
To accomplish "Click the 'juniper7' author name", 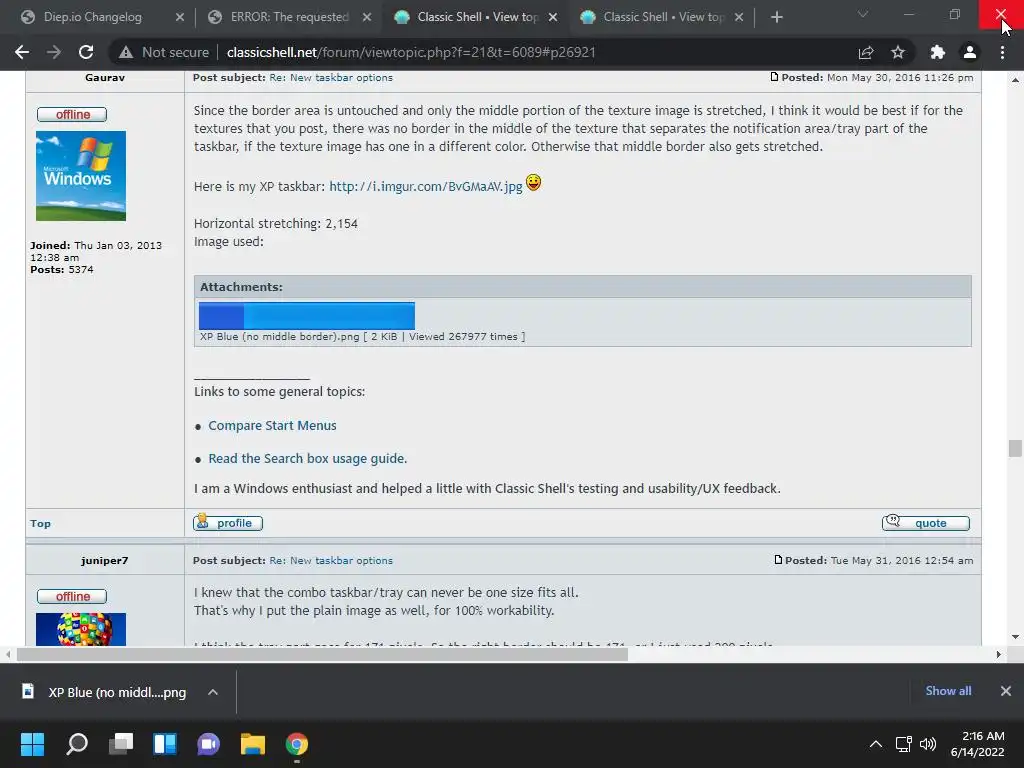I will tap(104, 560).
